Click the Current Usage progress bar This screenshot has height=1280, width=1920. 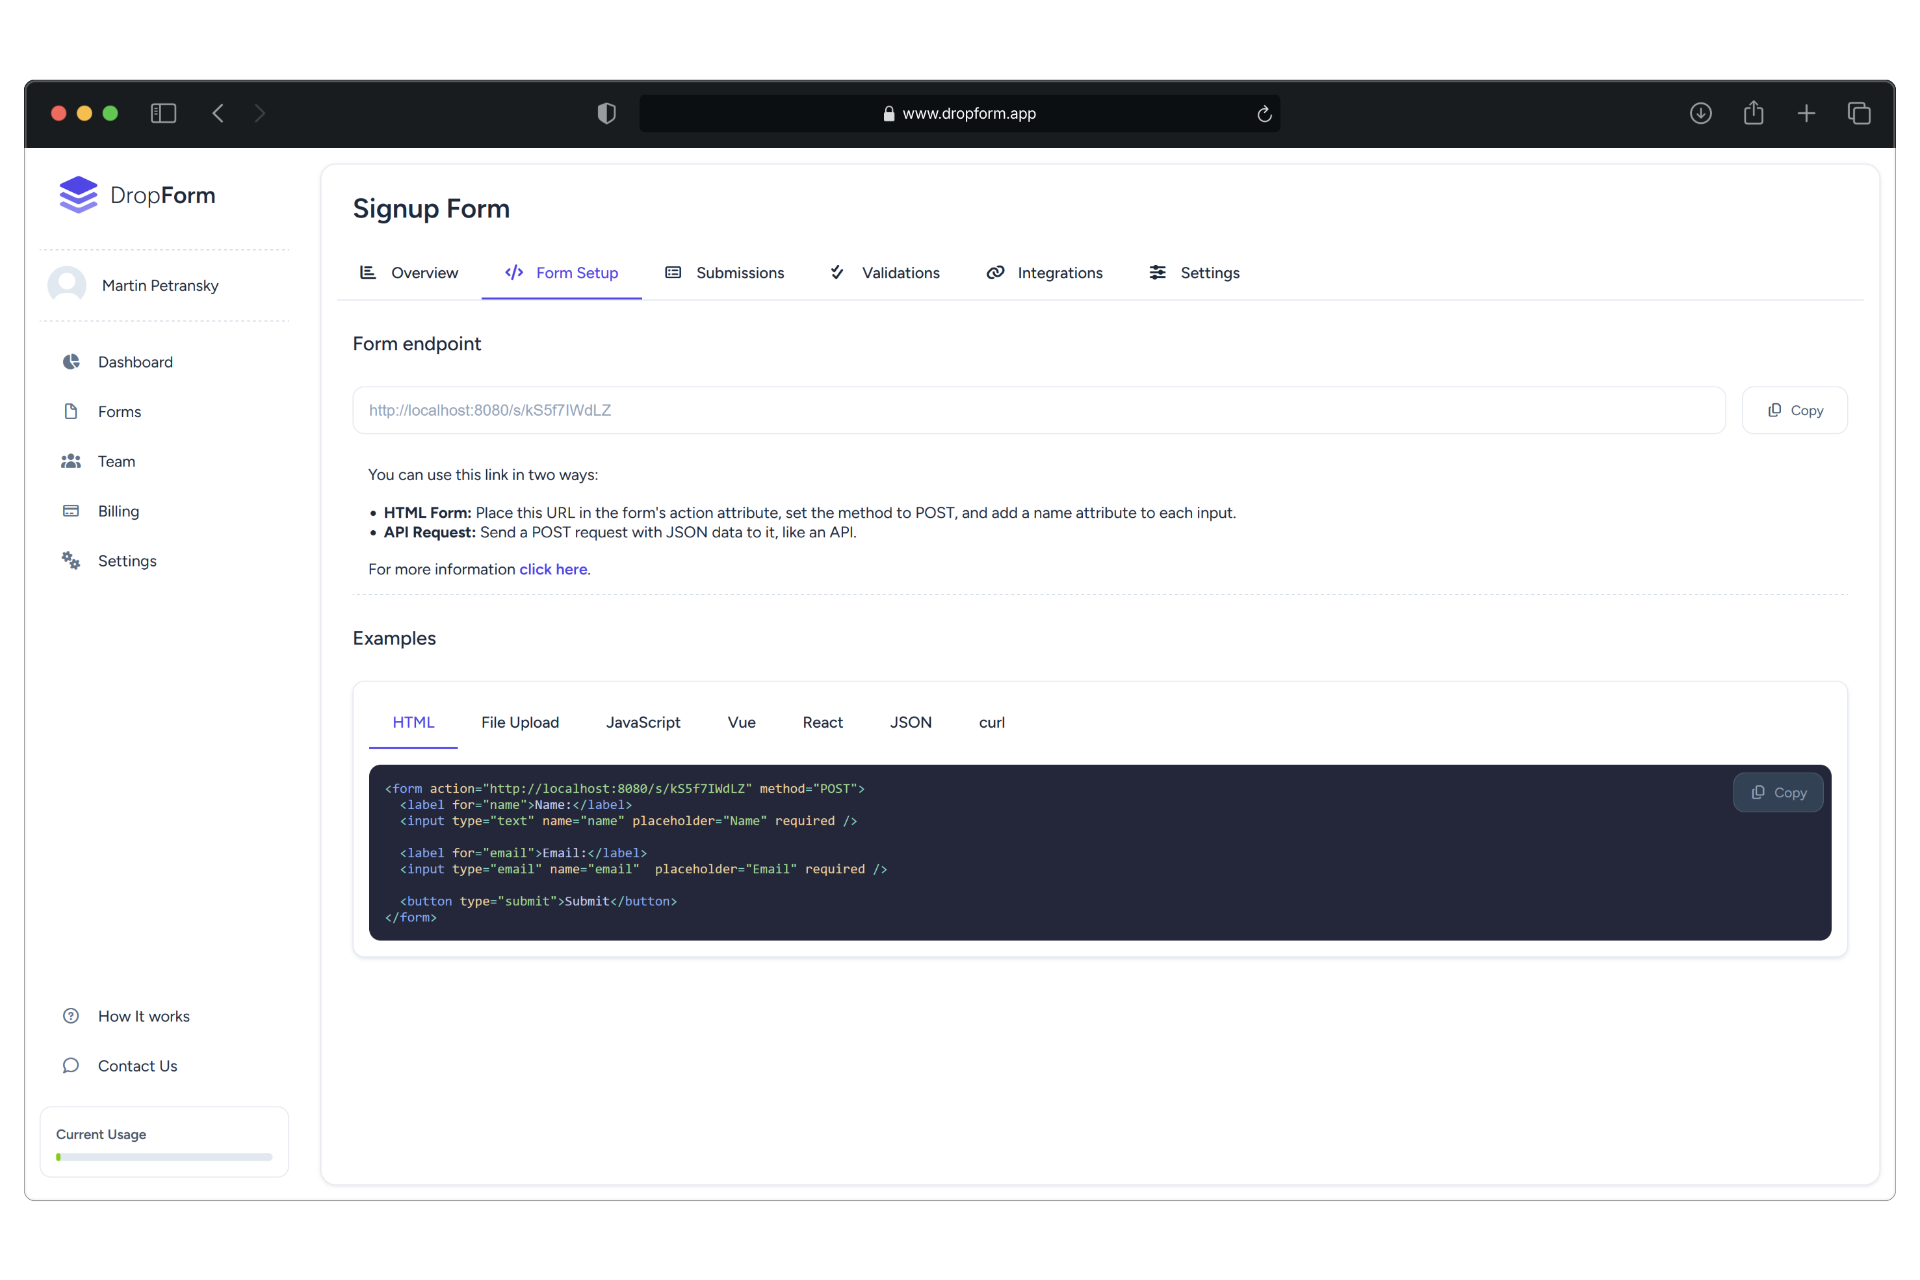pyautogui.click(x=163, y=1156)
